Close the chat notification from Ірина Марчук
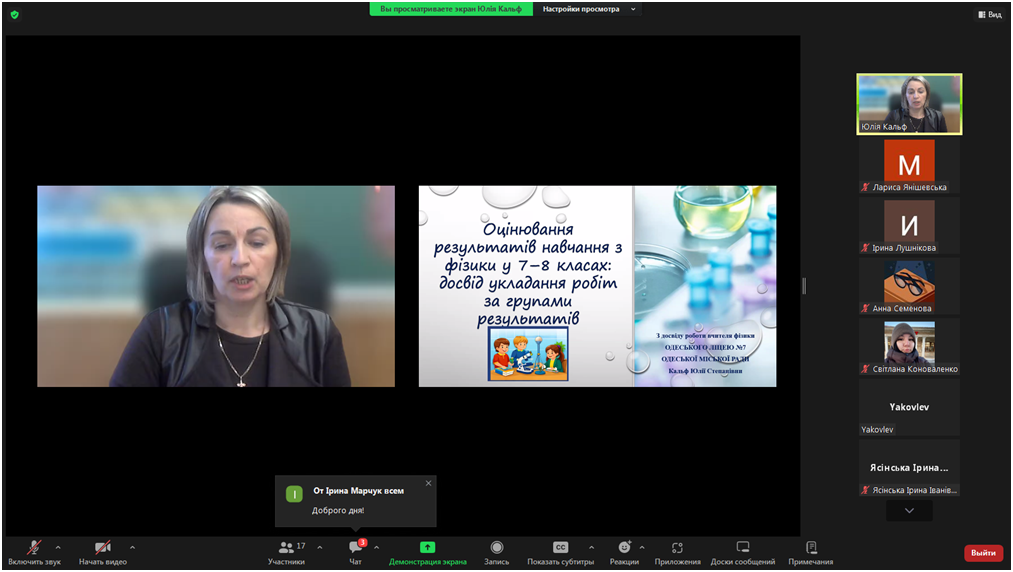Screen dimensions: 1013x572 (428, 483)
